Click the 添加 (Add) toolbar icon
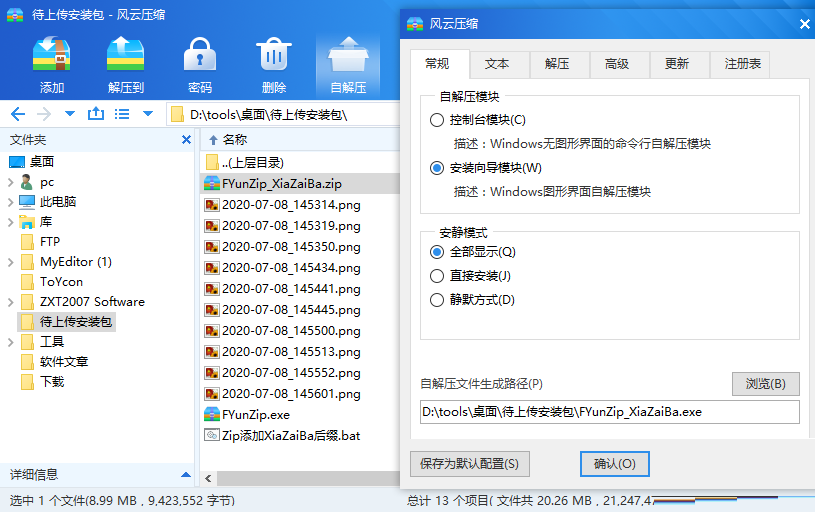This screenshot has width=815, height=512. click(51, 54)
